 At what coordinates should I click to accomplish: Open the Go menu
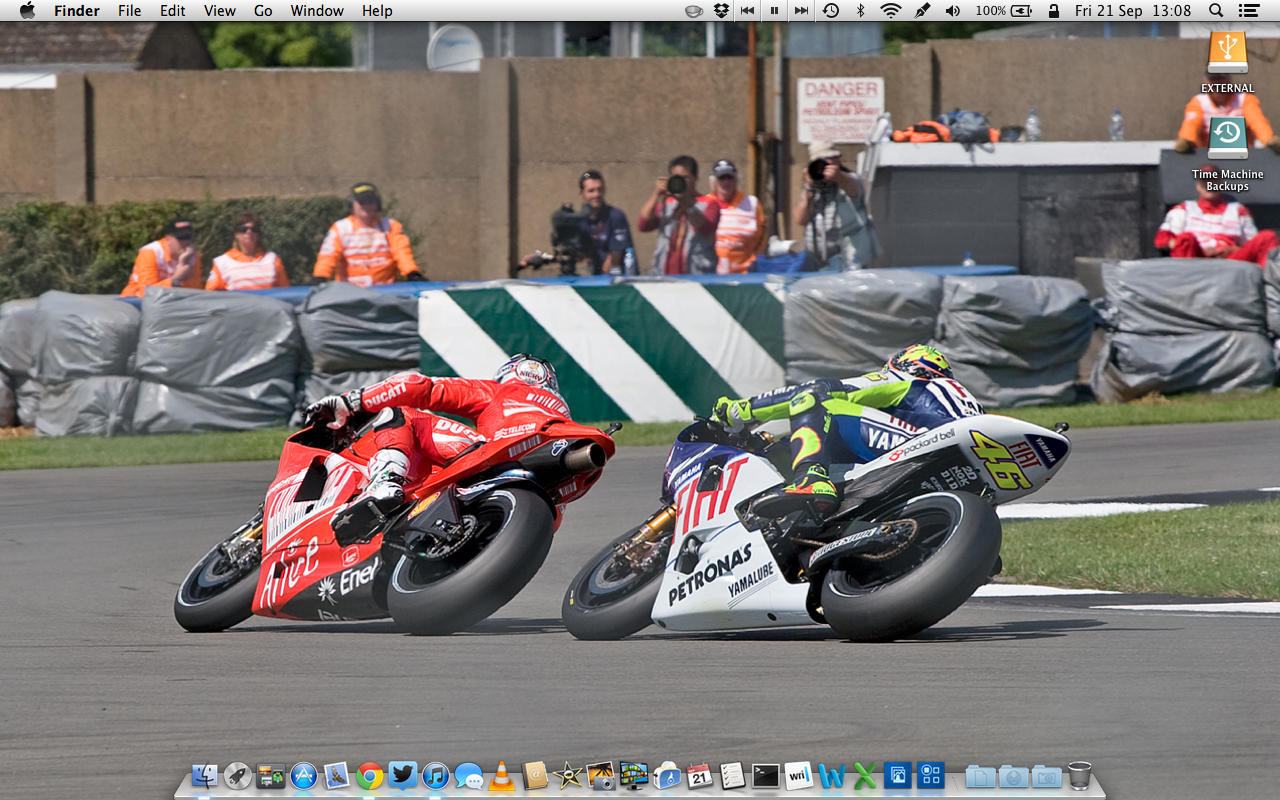(x=263, y=11)
